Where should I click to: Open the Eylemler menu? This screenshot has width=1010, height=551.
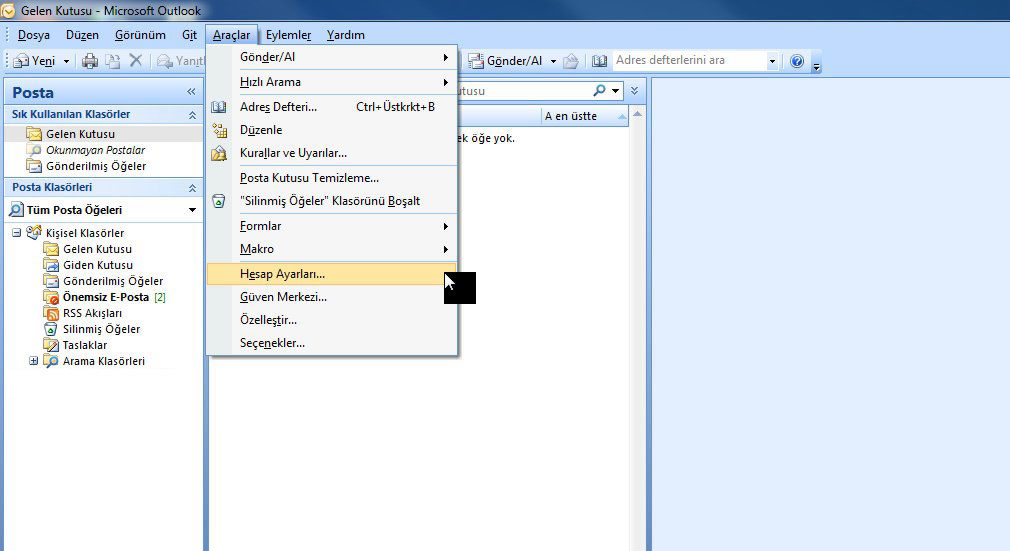click(289, 35)
